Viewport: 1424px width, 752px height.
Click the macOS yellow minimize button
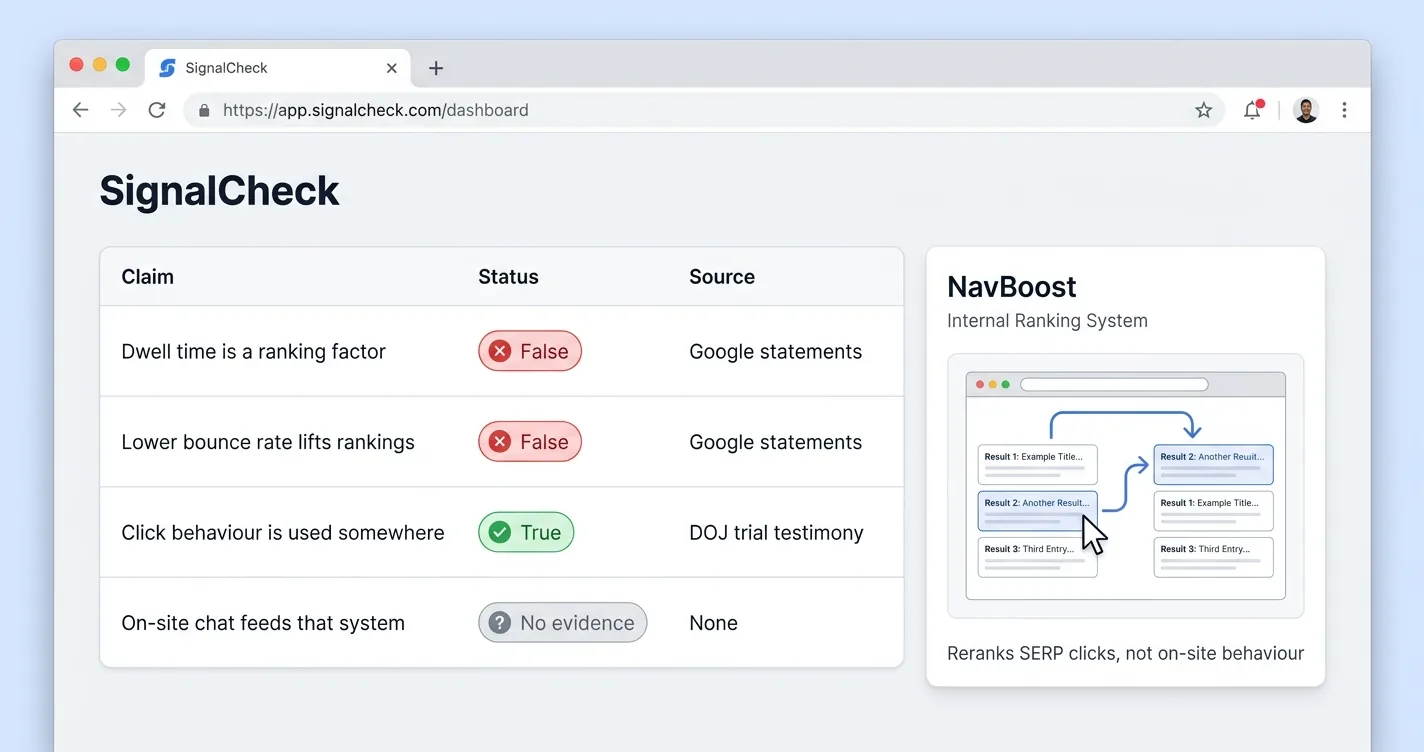click(x=100, y=65)
